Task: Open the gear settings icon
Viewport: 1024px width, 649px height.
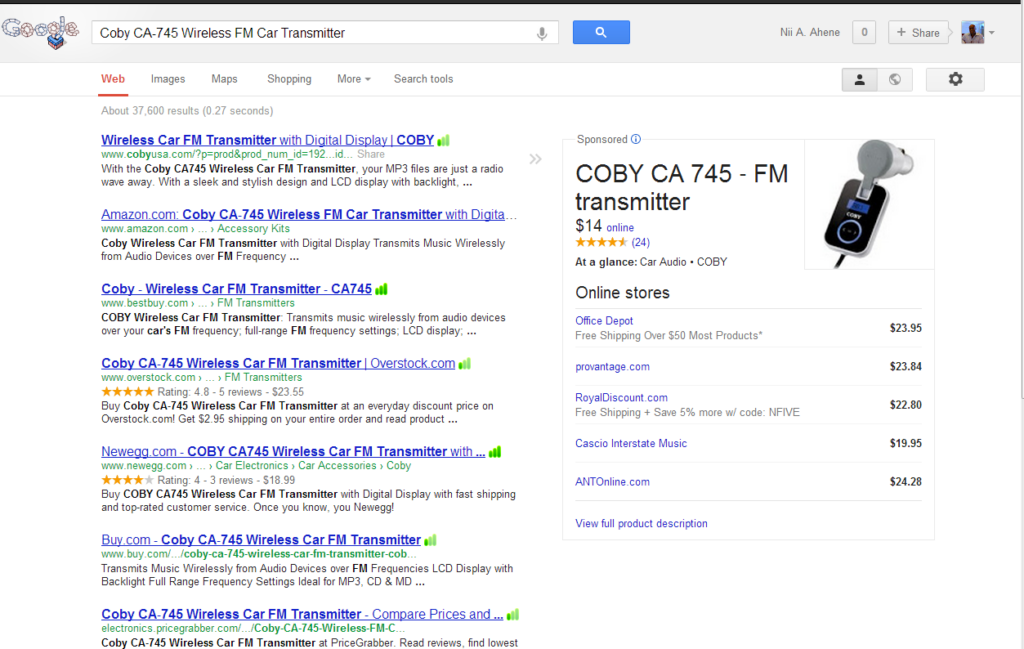Action: click(955, 79)
